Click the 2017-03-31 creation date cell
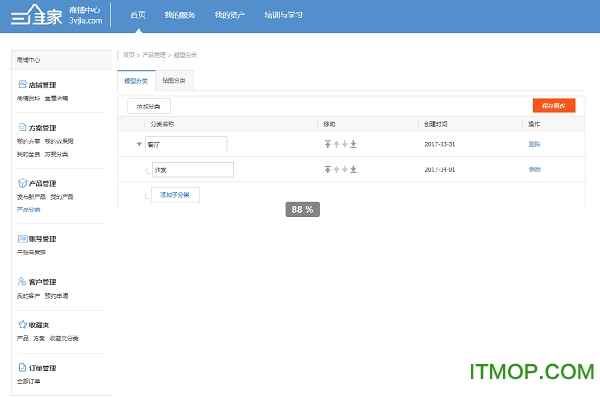 [x=440, y=144]
